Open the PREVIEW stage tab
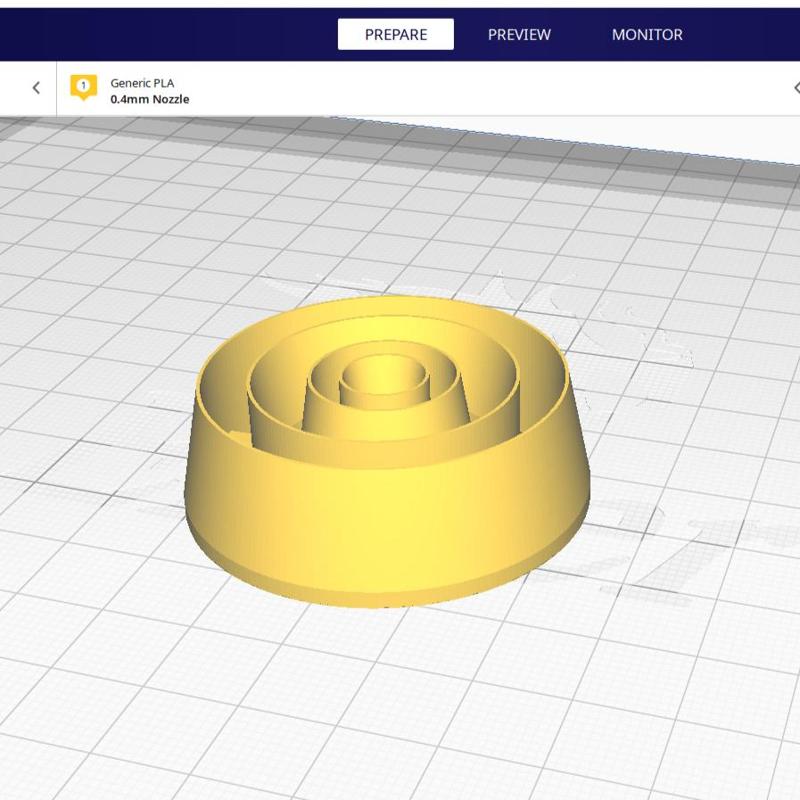Image resolution: width=800 pixels, height=800 pixels. tap(519, 34)
